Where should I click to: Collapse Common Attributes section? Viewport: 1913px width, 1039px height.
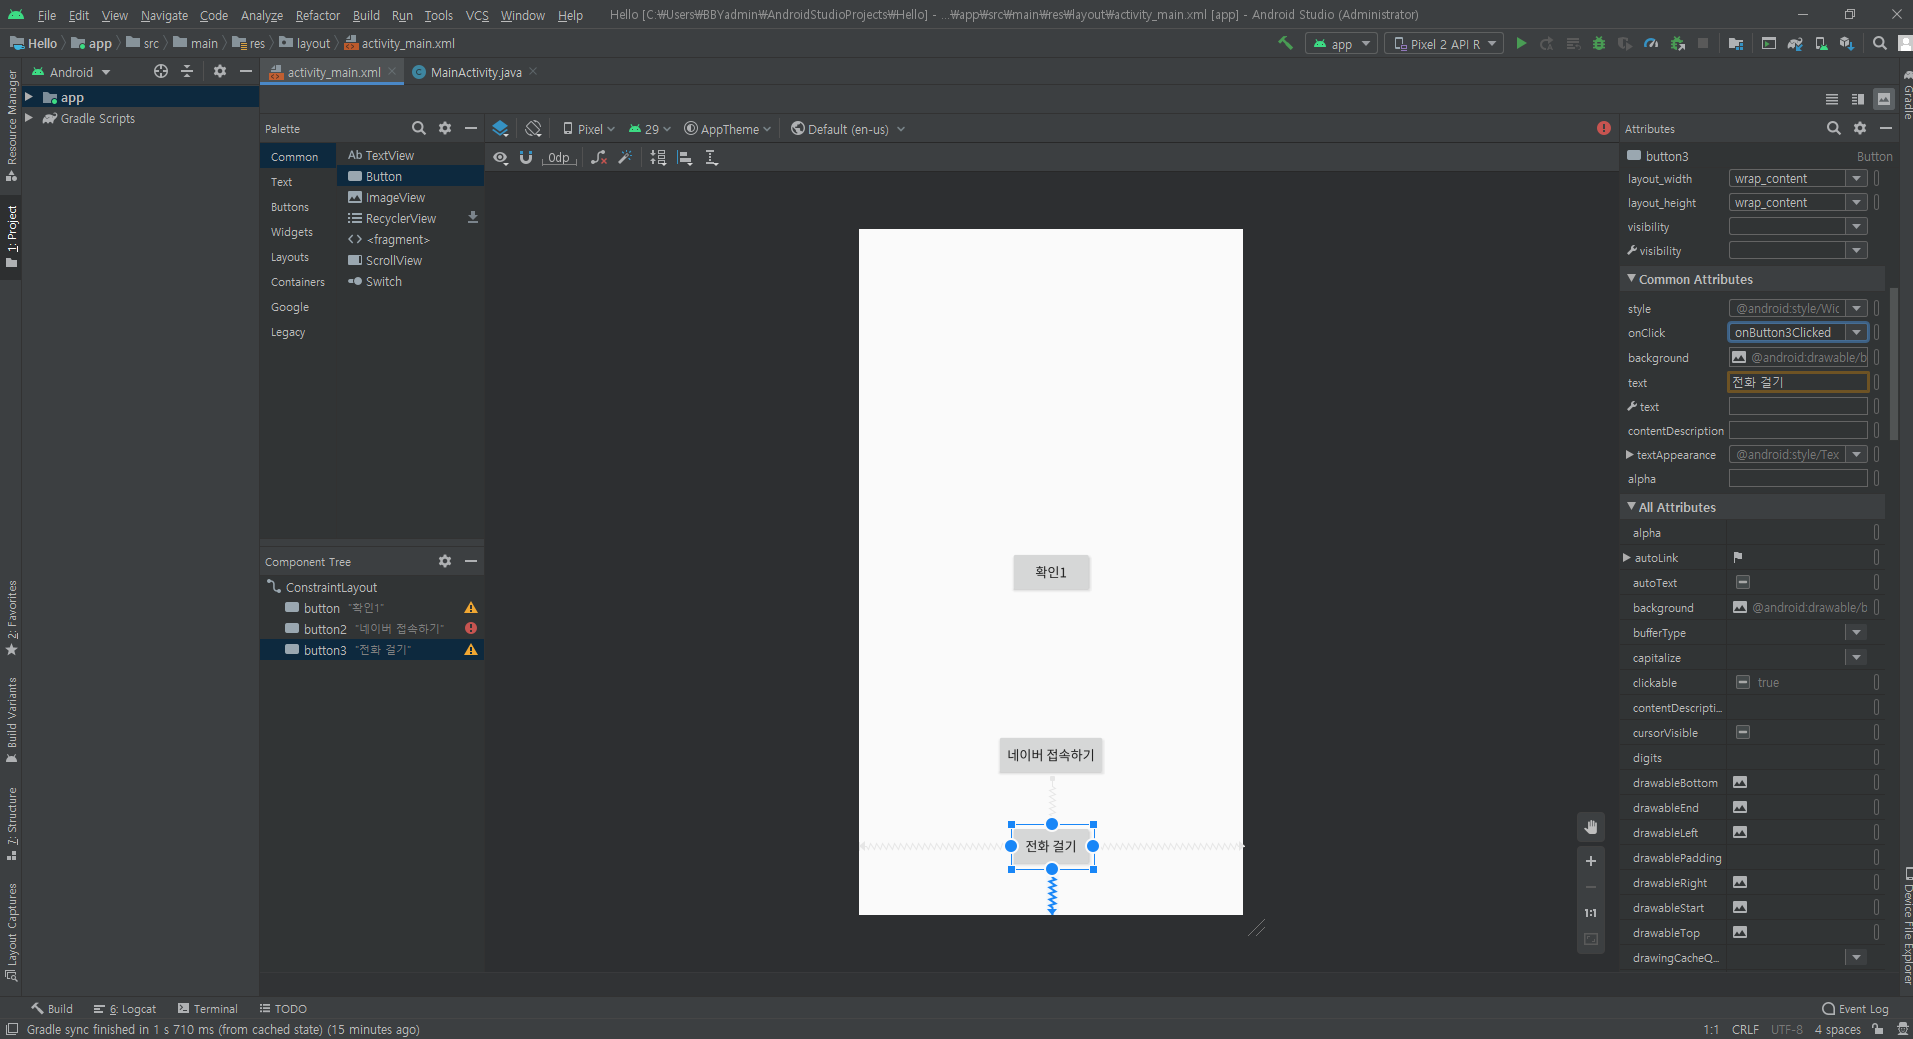[x=1632, y=279]
